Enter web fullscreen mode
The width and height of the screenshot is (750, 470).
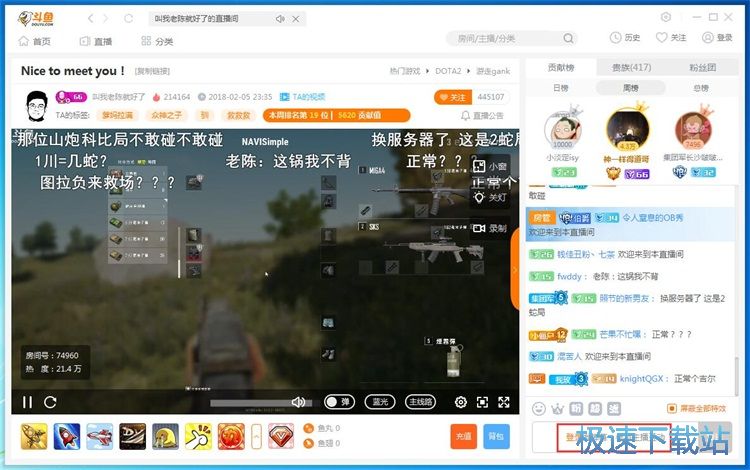[482, 402]
